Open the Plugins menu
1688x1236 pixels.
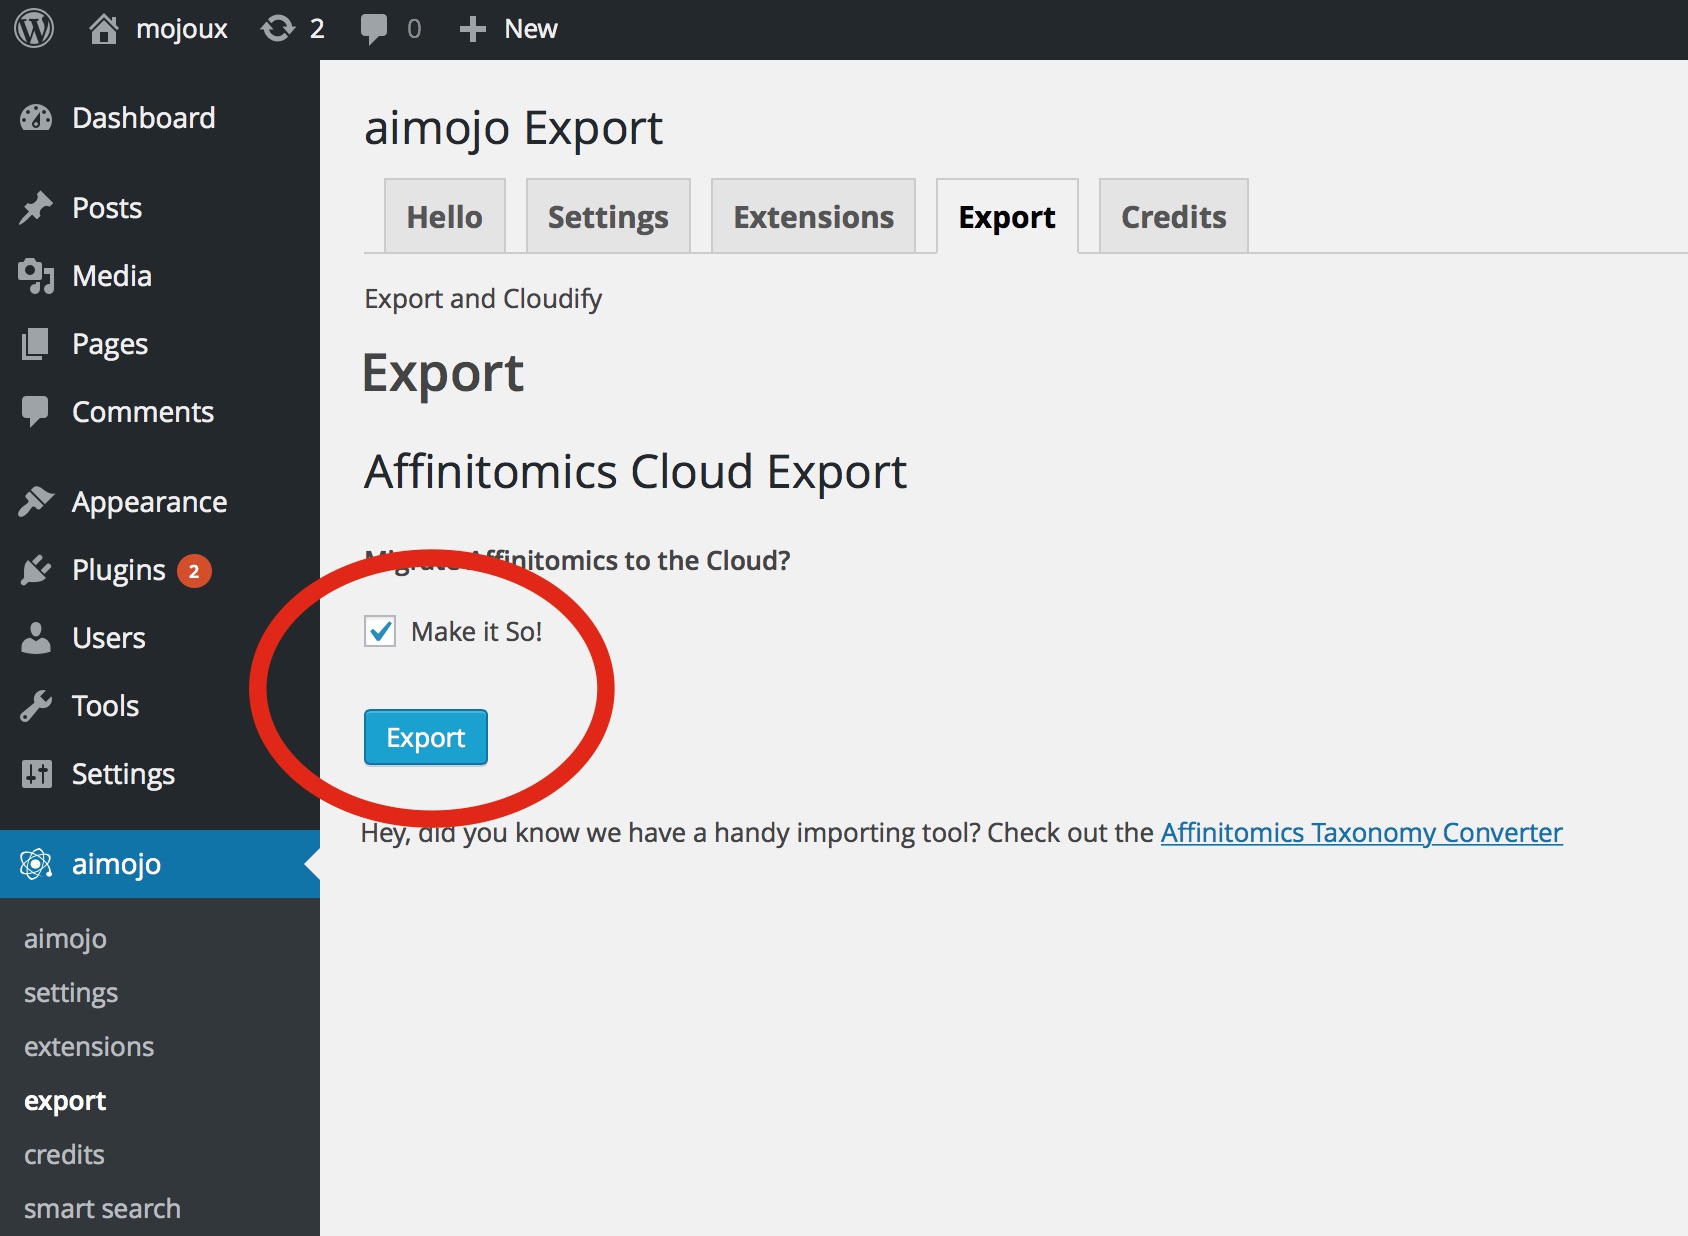160,570
